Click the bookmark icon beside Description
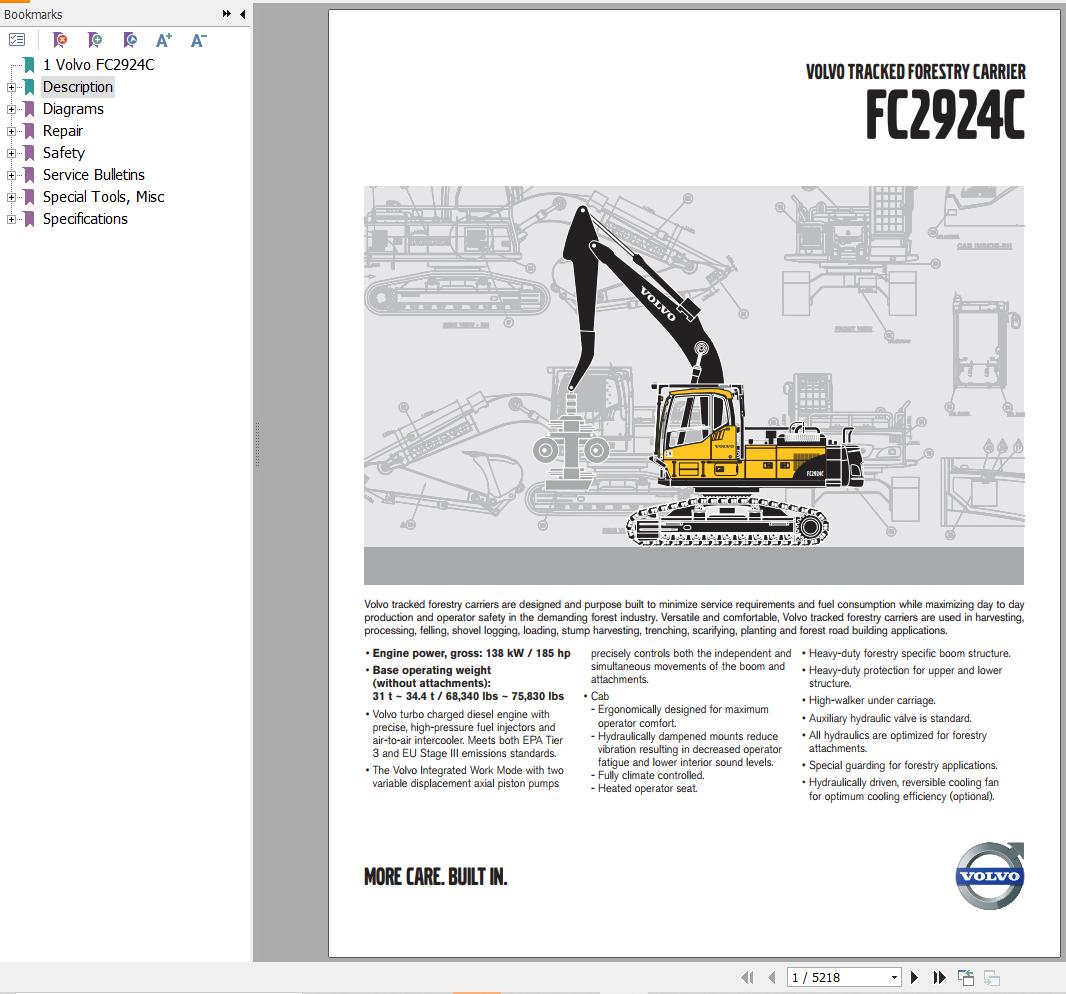This screenshot has width=1066, height=994. 29,87
